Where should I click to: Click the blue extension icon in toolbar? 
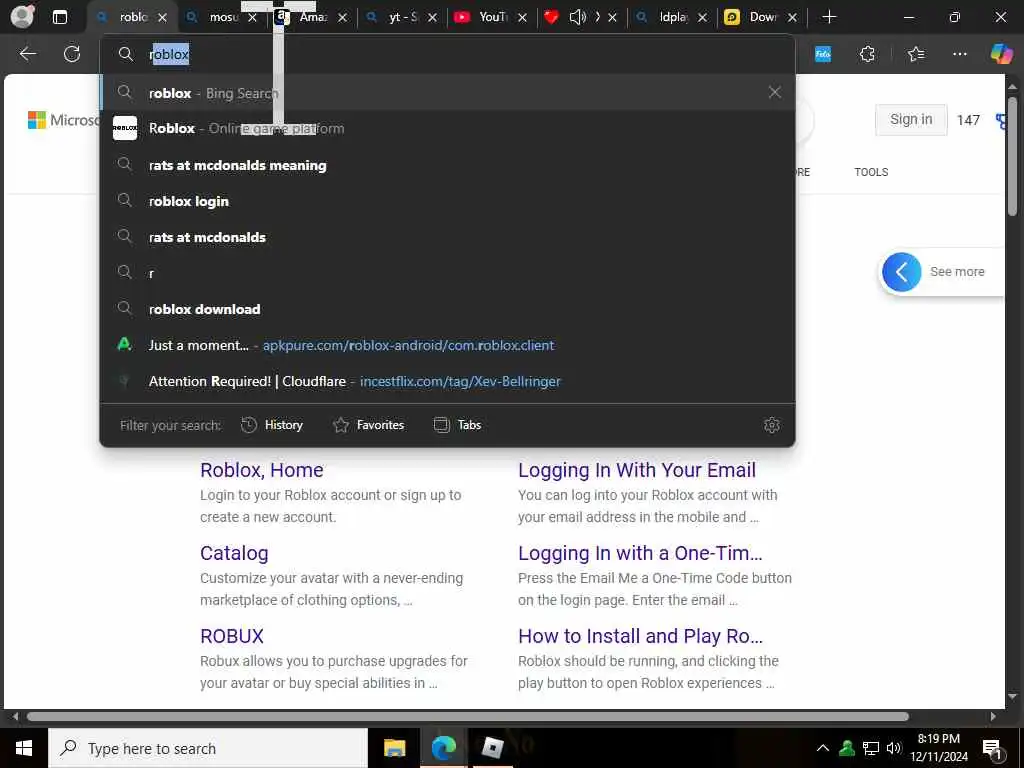pyautogui.click(x=823, y=54)
